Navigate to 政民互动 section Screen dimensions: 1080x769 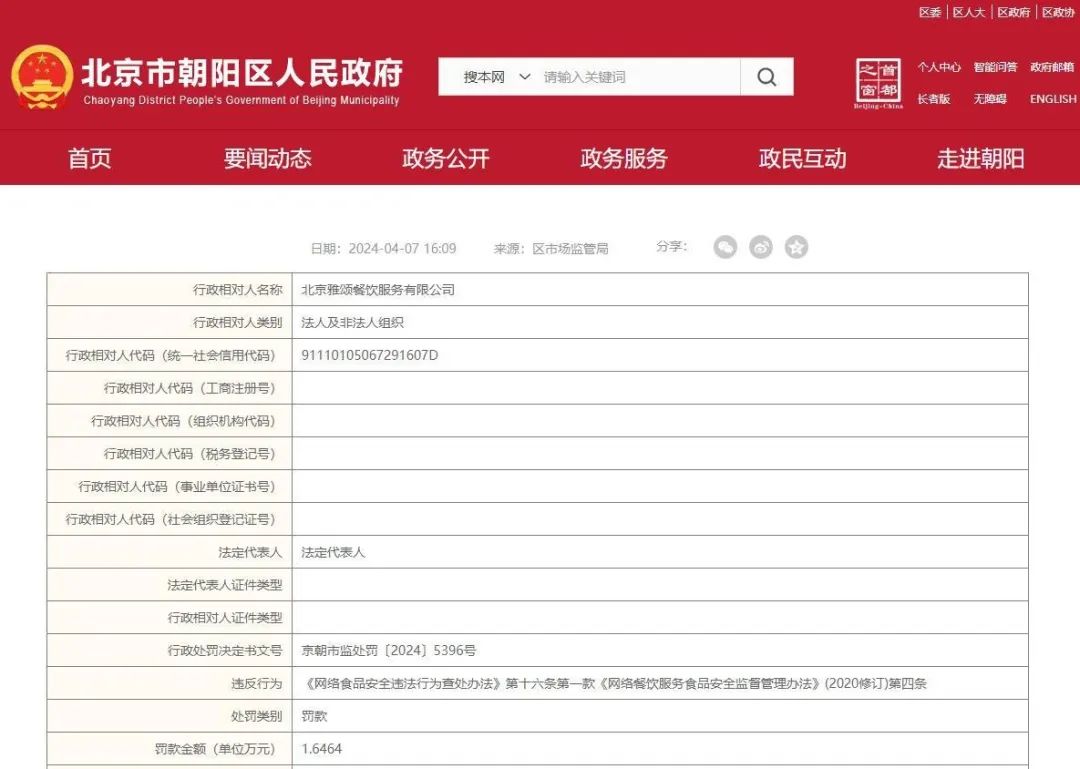(802, 158)
